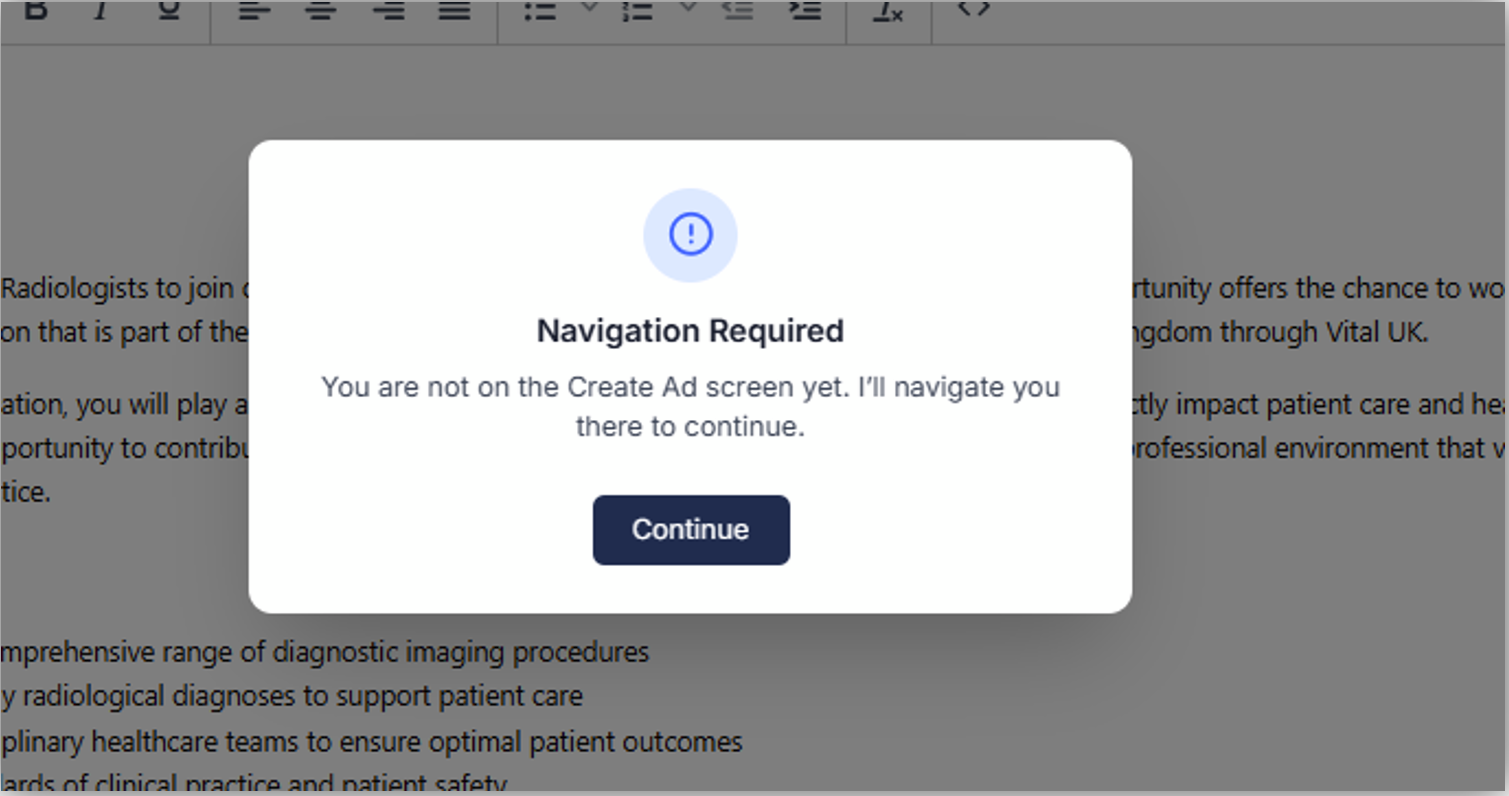This screenshot has height=796, width=1509.
Task: Expand the numbered list style dropdown
Action: click(688, 8)
